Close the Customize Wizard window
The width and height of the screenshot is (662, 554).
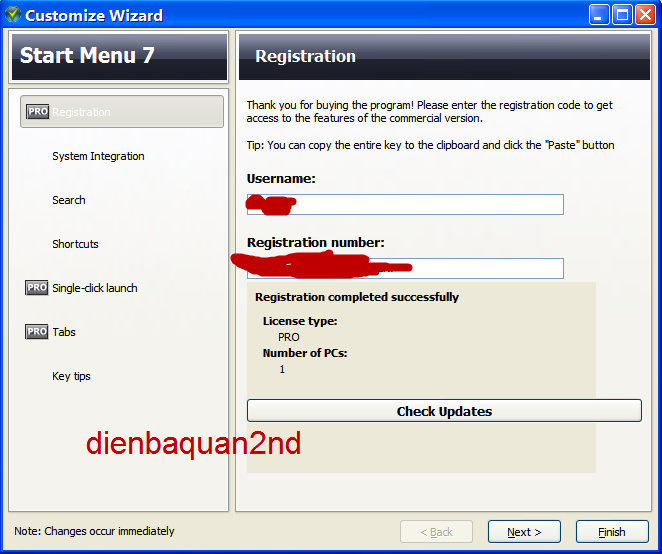[646, 15]
